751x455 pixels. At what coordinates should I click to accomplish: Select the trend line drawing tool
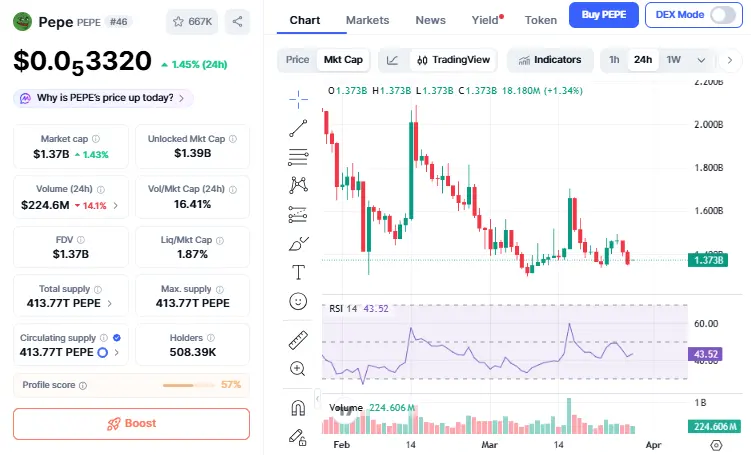pyautogui.click(x=298, y=127)
